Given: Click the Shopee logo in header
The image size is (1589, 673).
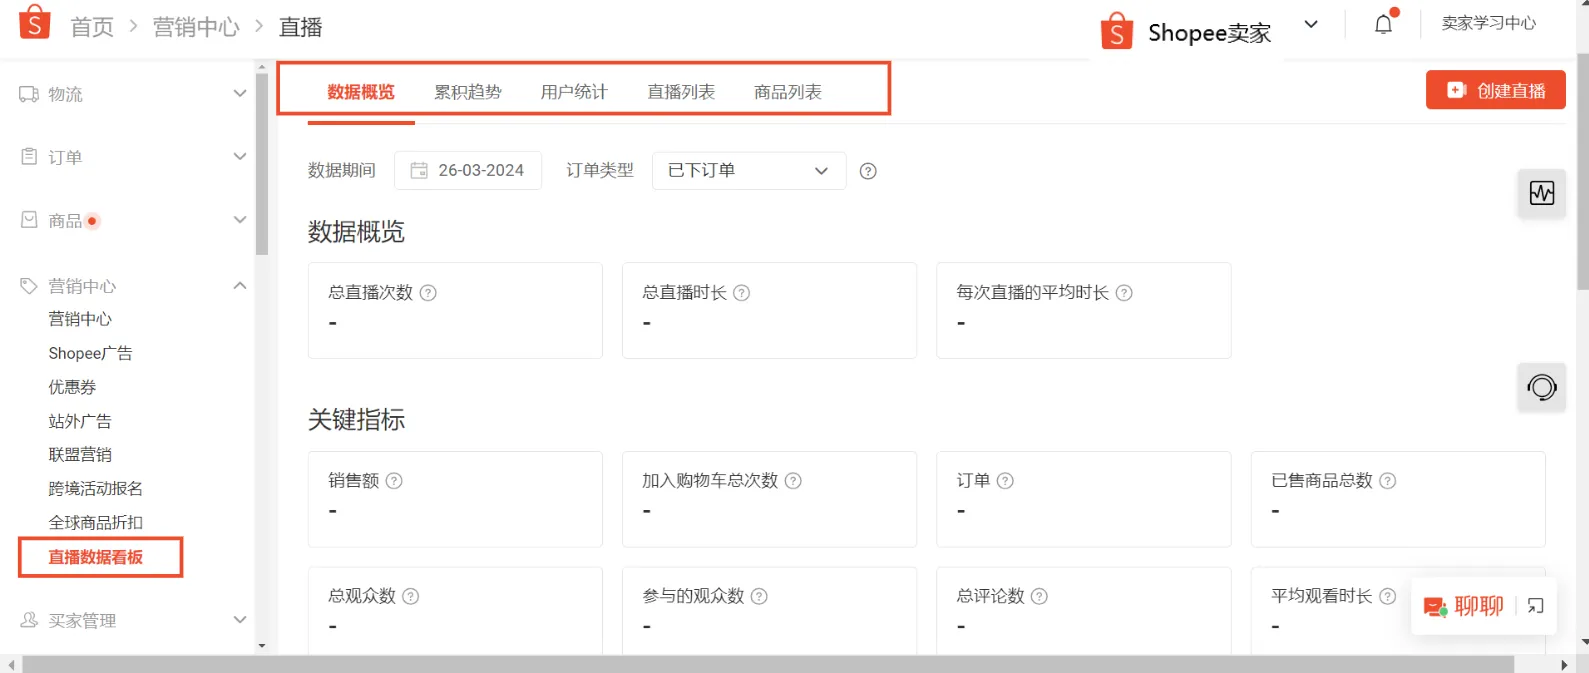Looking at the screenshot, I should tap(34, 21).
